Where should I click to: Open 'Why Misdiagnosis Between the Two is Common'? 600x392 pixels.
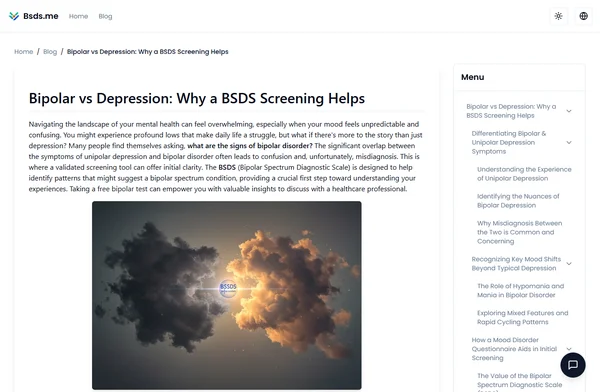tap(519, 232)
